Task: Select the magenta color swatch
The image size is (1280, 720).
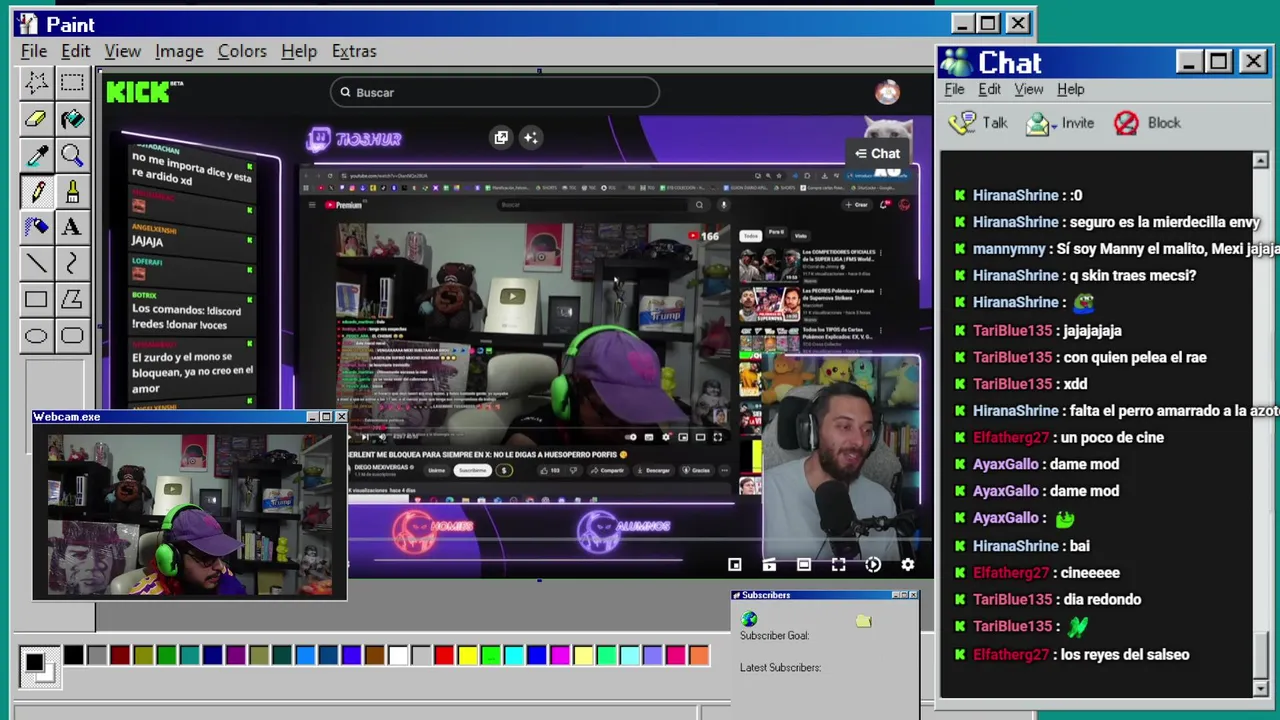Action: click(560, 656)
